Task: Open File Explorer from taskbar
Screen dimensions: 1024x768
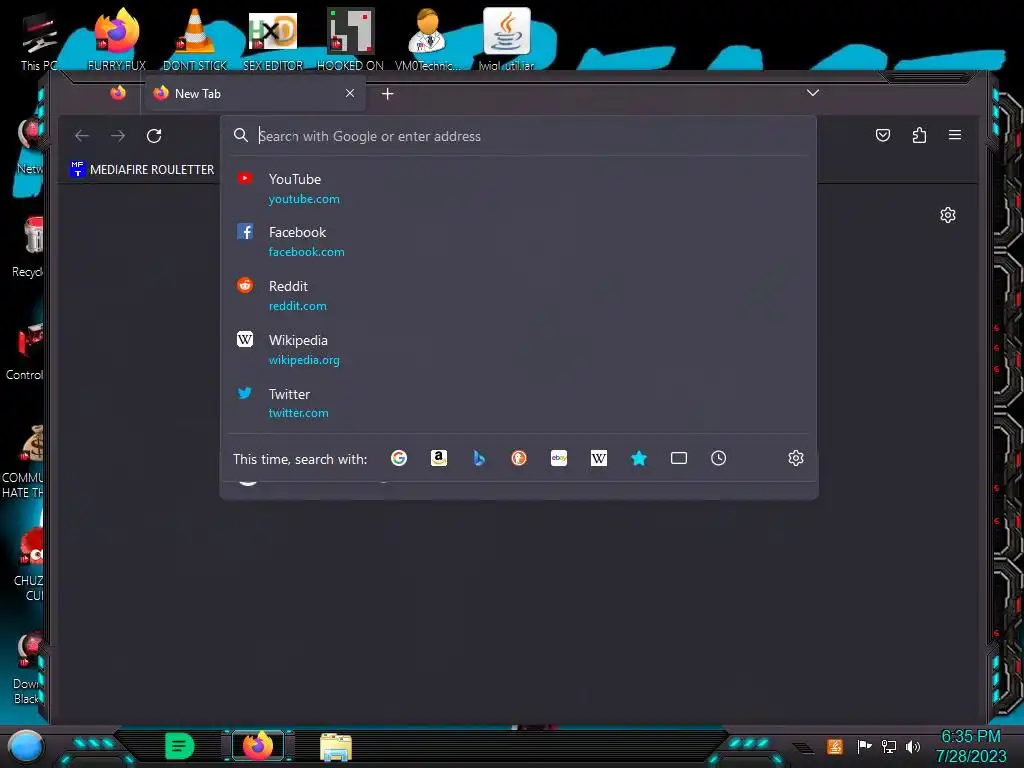Action: 336,747
